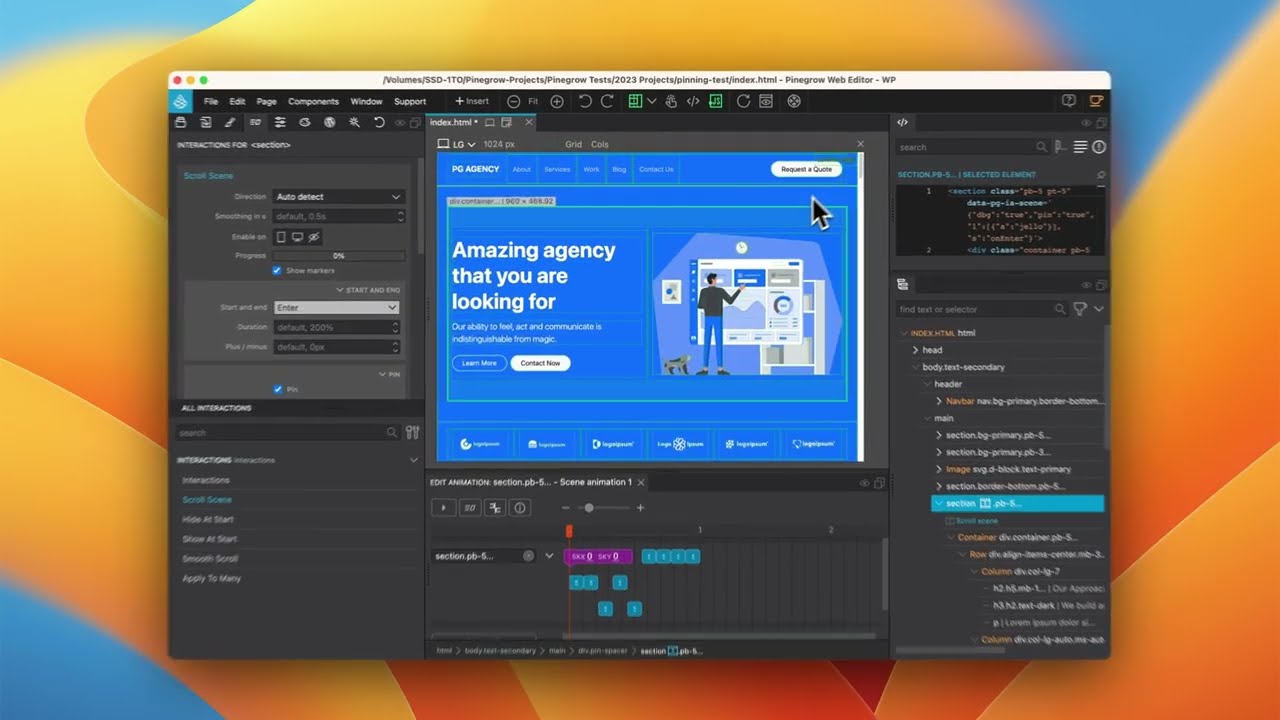The width and height of the screenshot is (1280, 720).
Task: Click the Insert button
Action: (472, 101)
